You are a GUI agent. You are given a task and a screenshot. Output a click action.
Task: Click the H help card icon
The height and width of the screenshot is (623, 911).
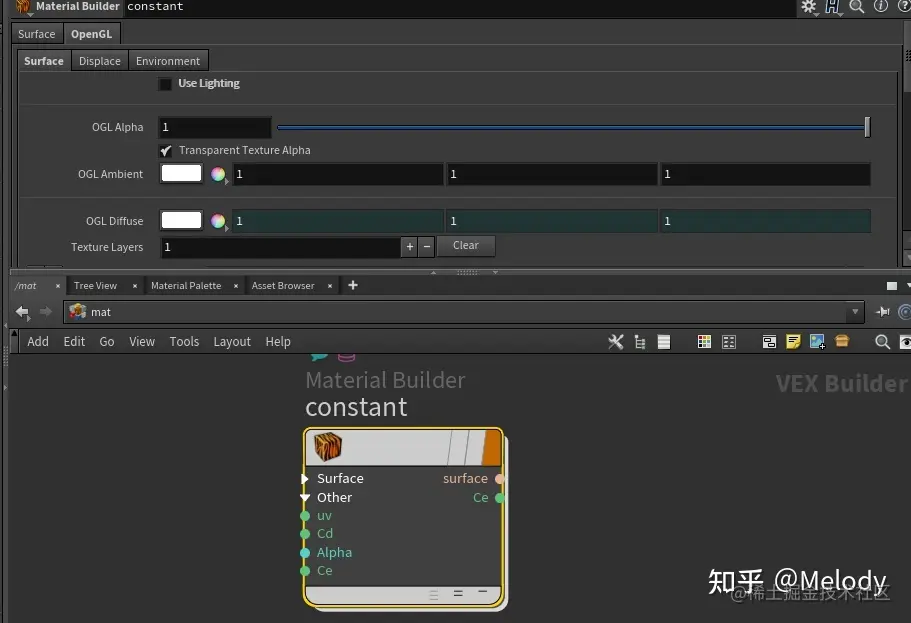[833, 6]
